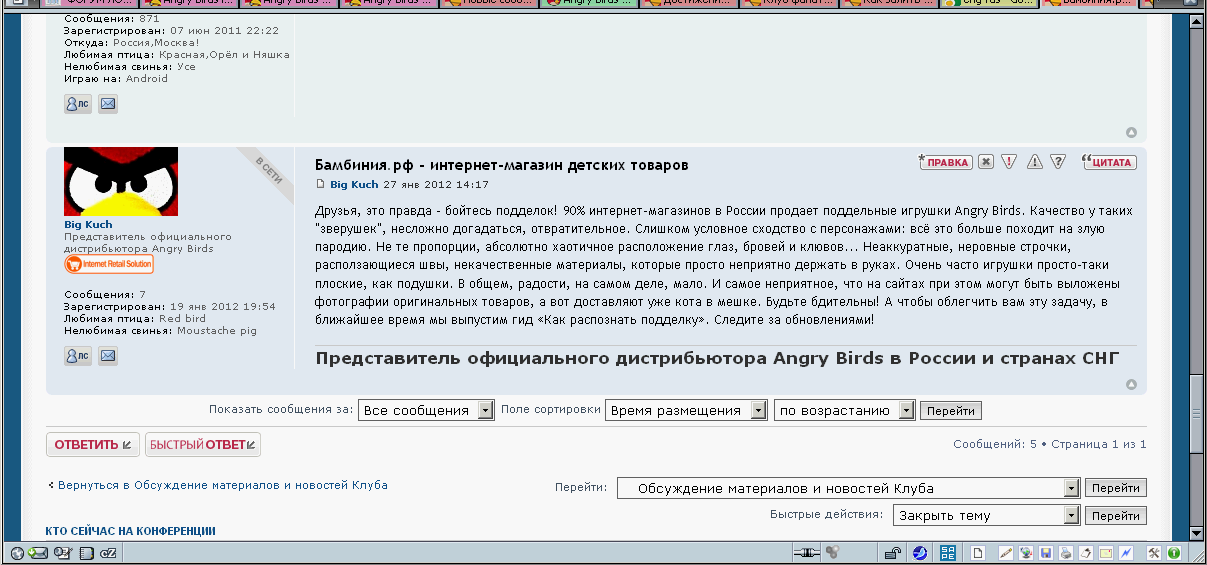Report the post using the red exclamation icon
The width and height of the screenshot is (1207, 565).
[1009, 162]
